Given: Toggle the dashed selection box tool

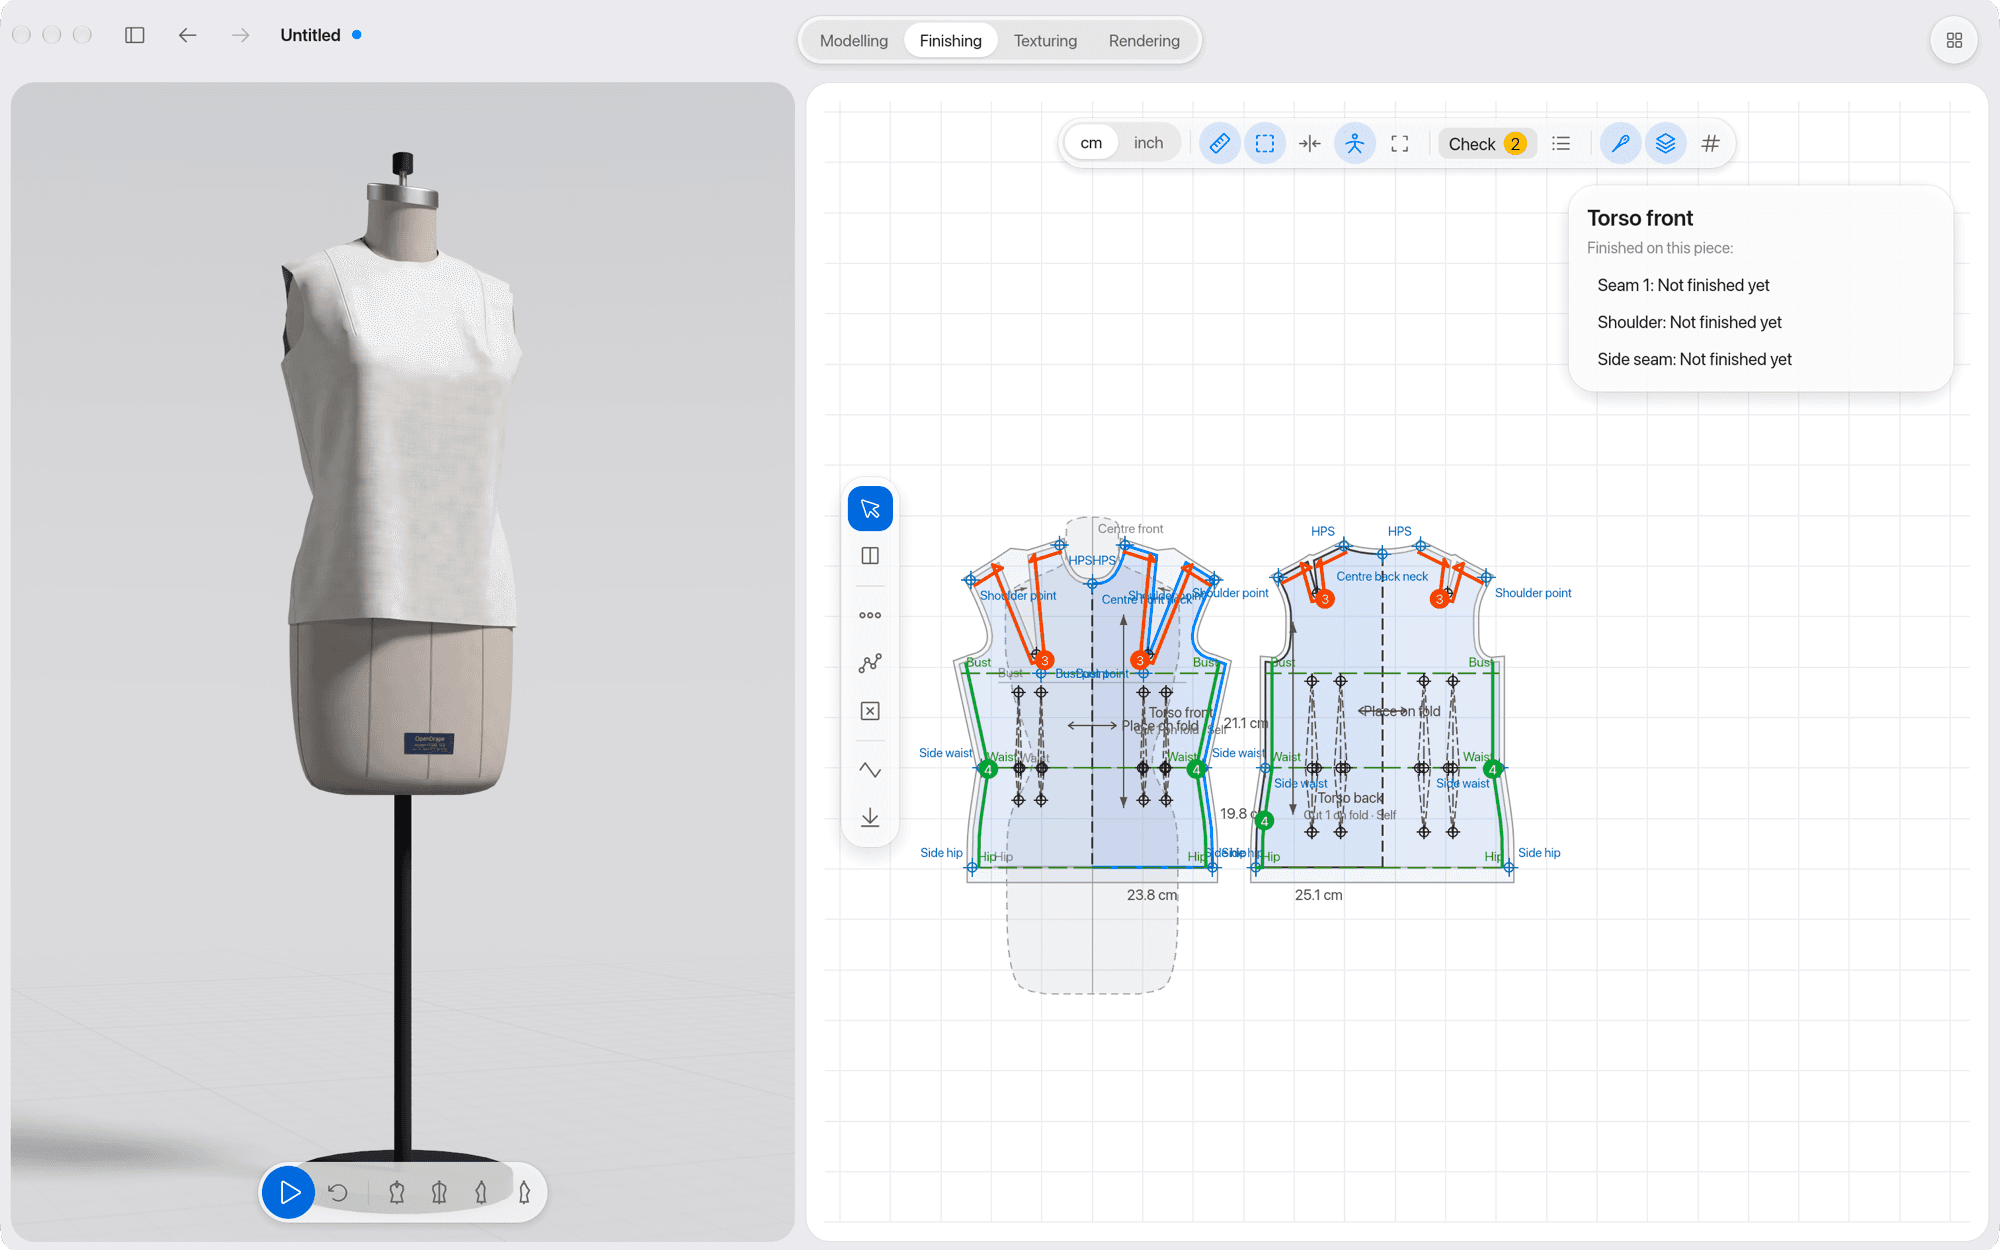Looking at the screenshot, I should [1265, 144].
